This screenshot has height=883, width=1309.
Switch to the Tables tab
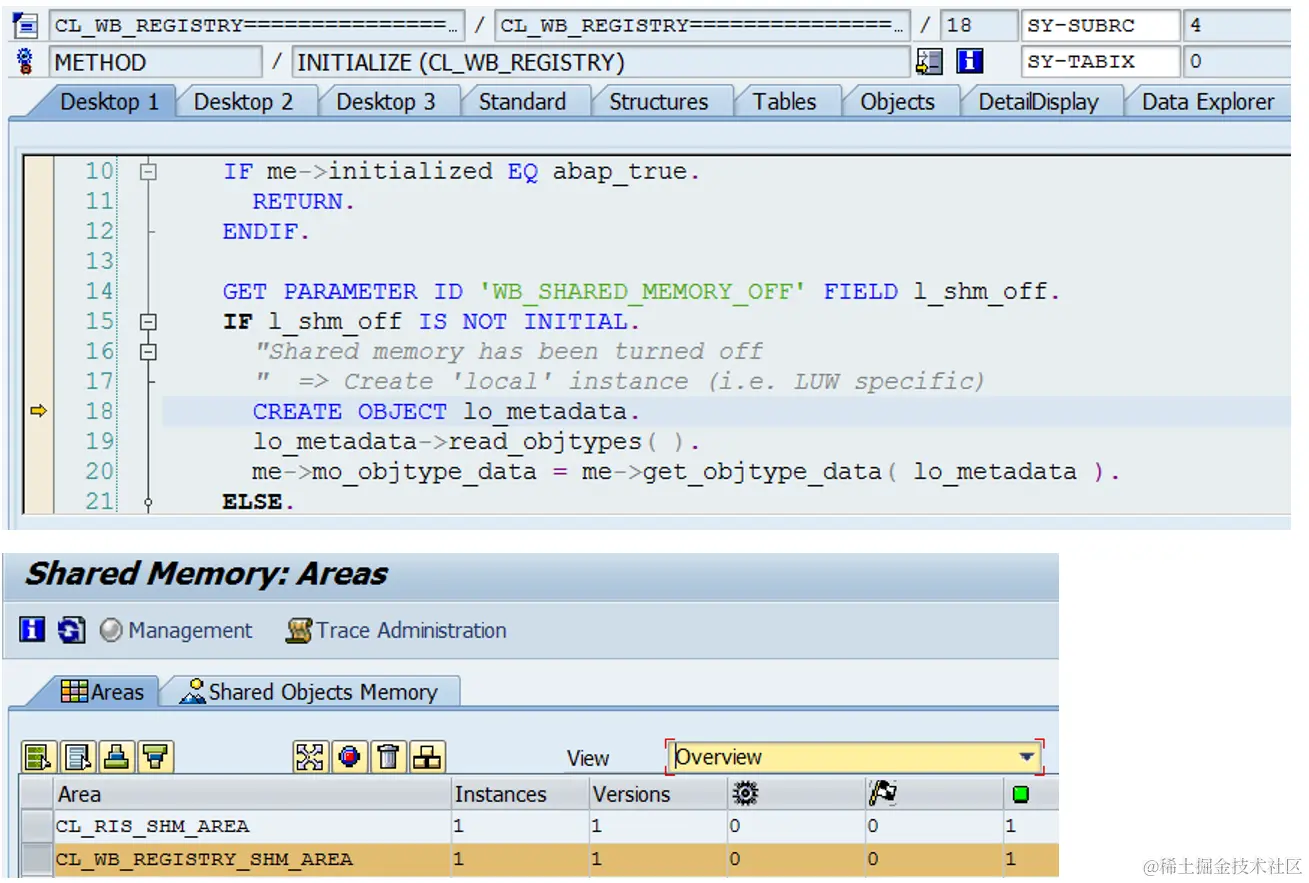click(784, 102)
